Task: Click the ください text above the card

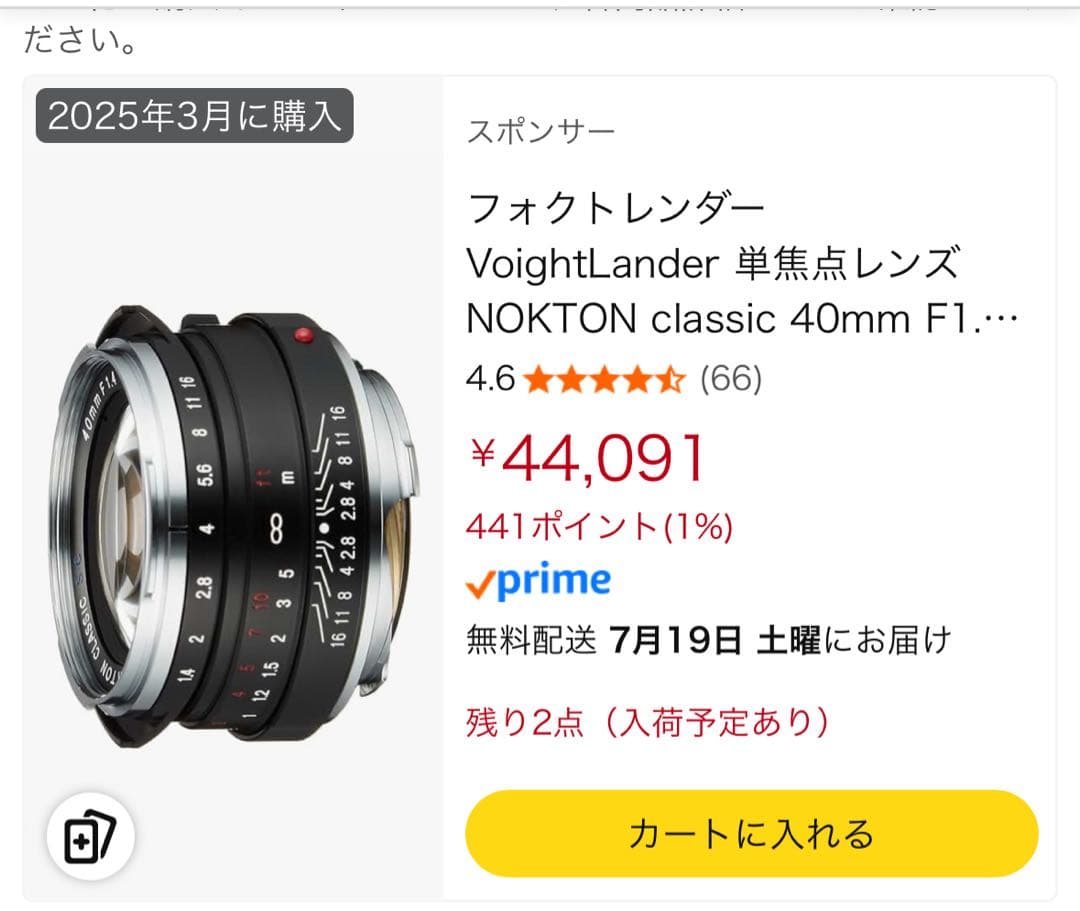Action: click(81, 39)
